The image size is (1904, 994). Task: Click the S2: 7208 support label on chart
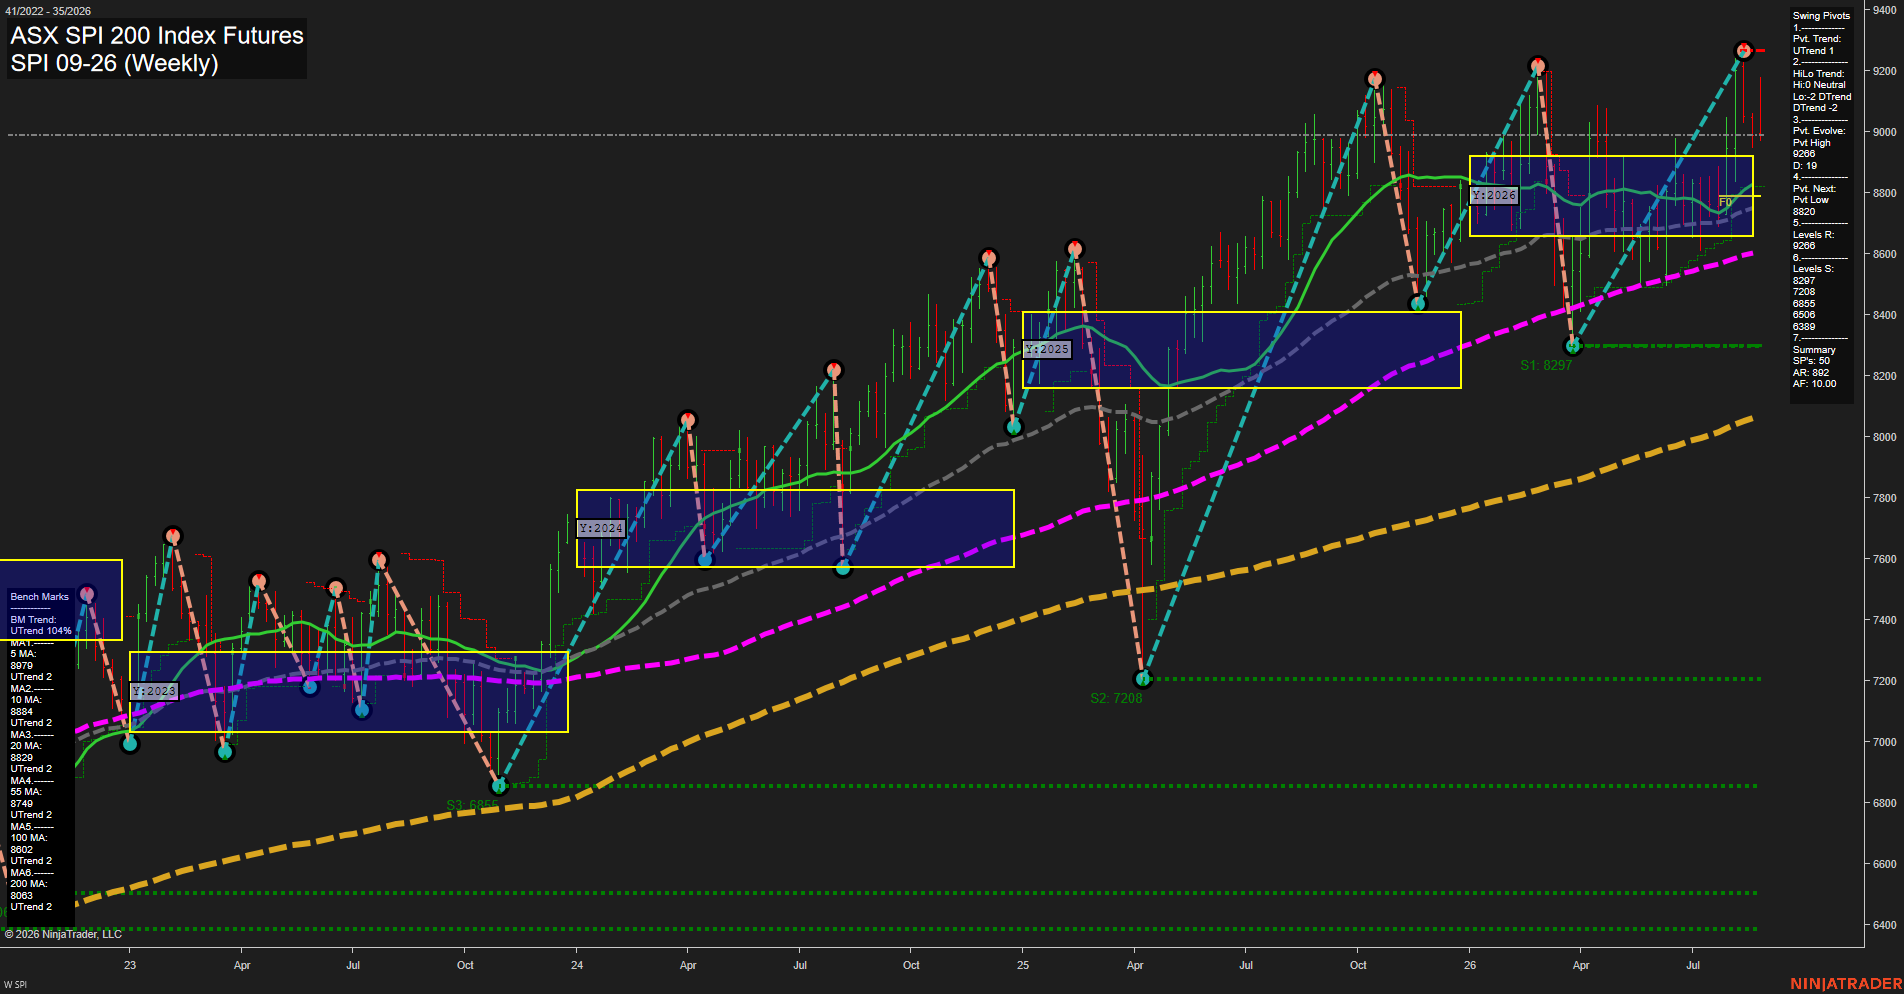pyautogui.click(x=1116, y=698)
